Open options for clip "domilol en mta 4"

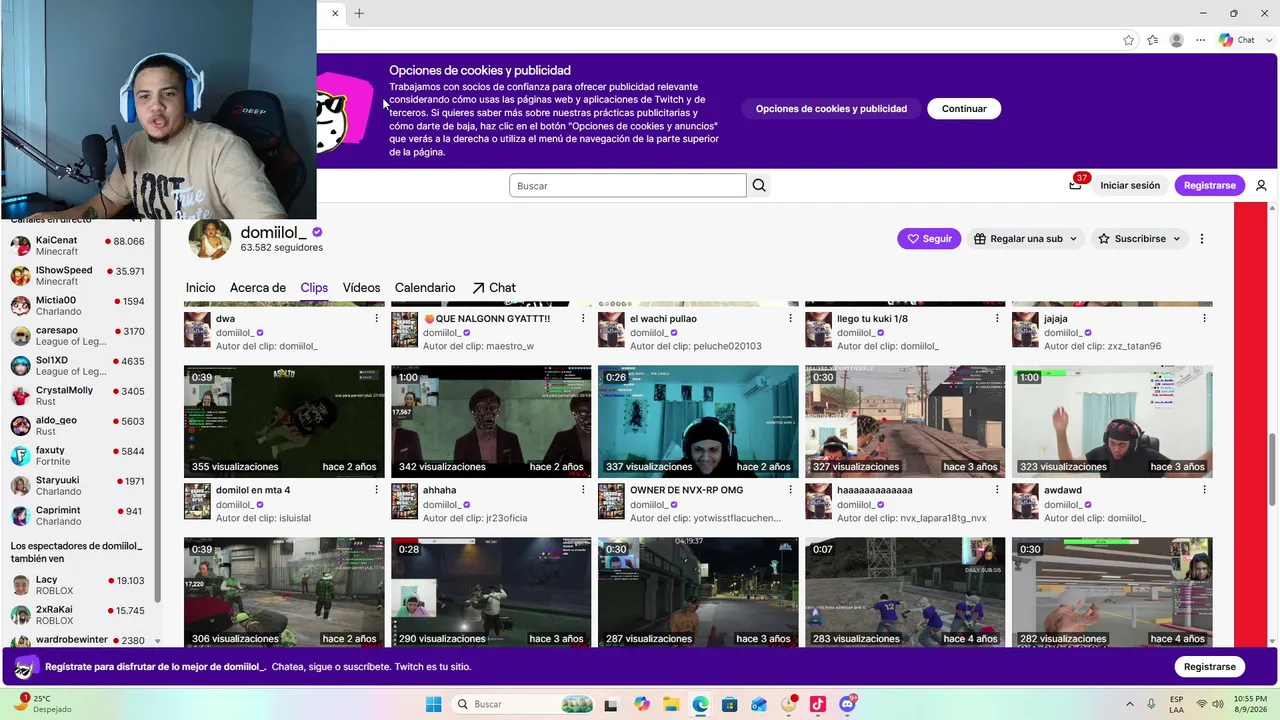377,490
